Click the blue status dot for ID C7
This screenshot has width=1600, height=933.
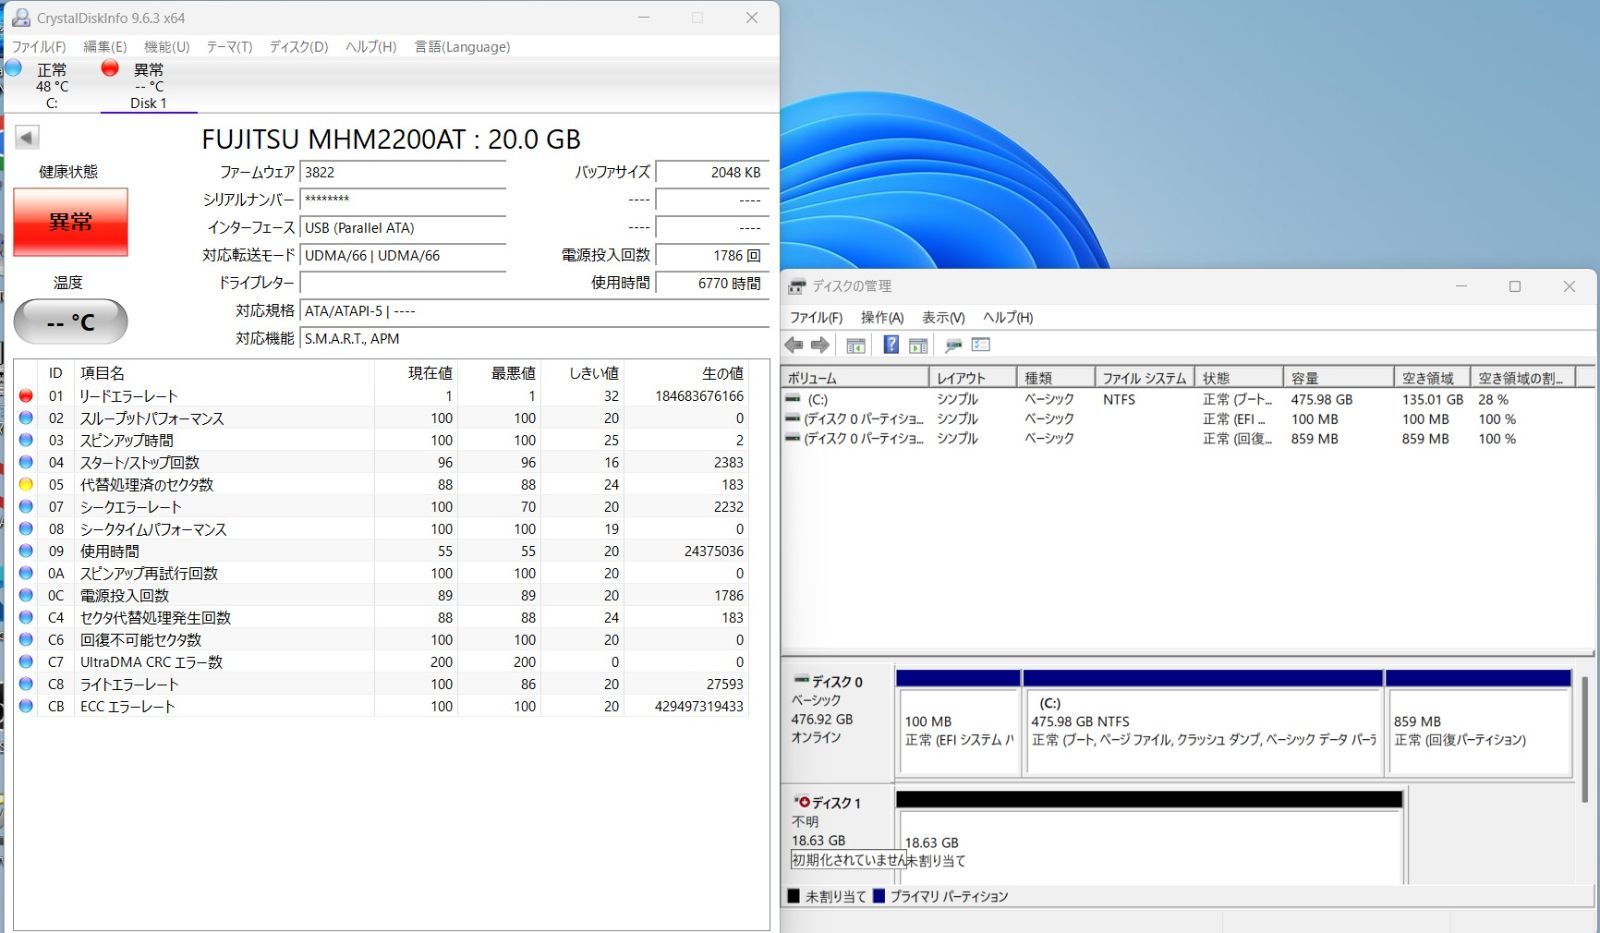click(26, 662)
